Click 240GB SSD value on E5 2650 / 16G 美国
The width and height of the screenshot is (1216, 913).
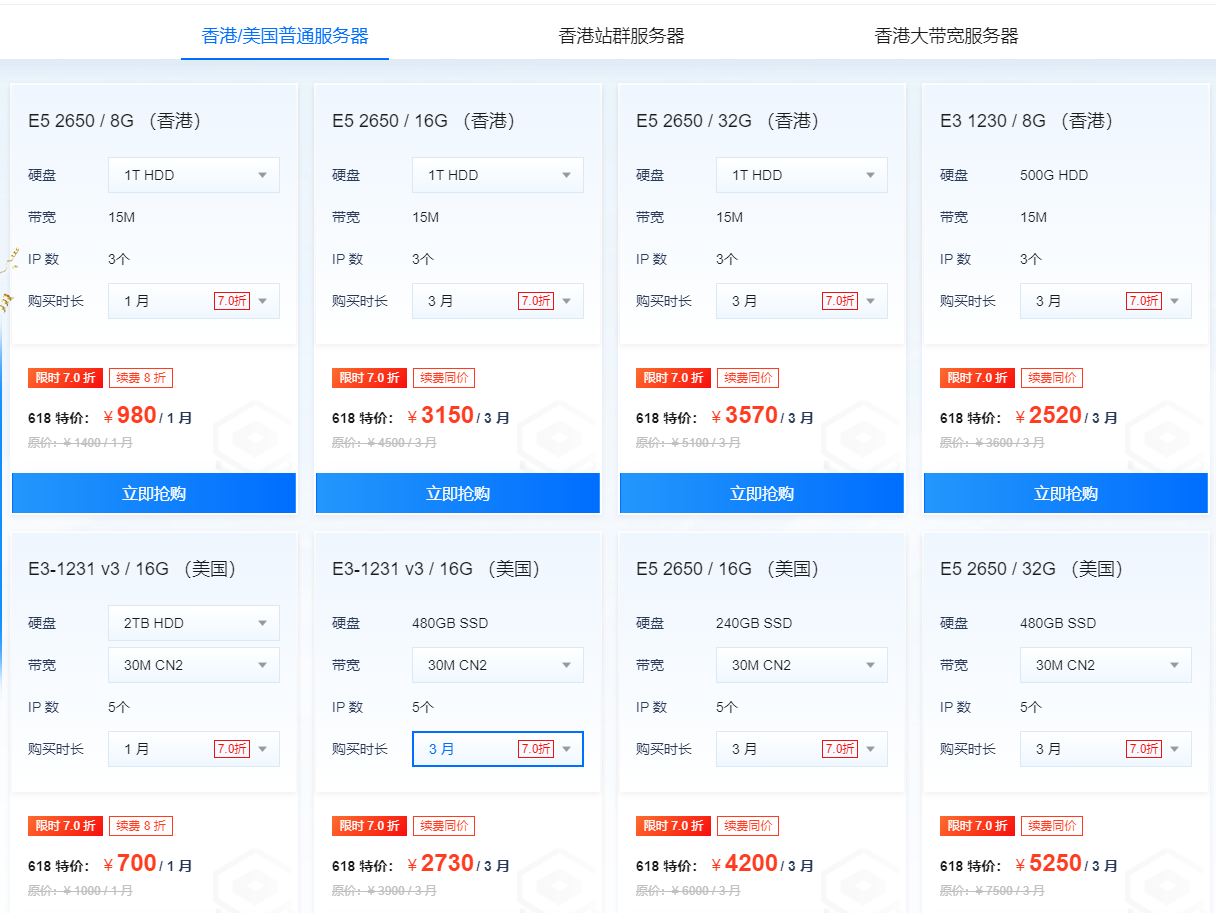click(x=754, y=623)
